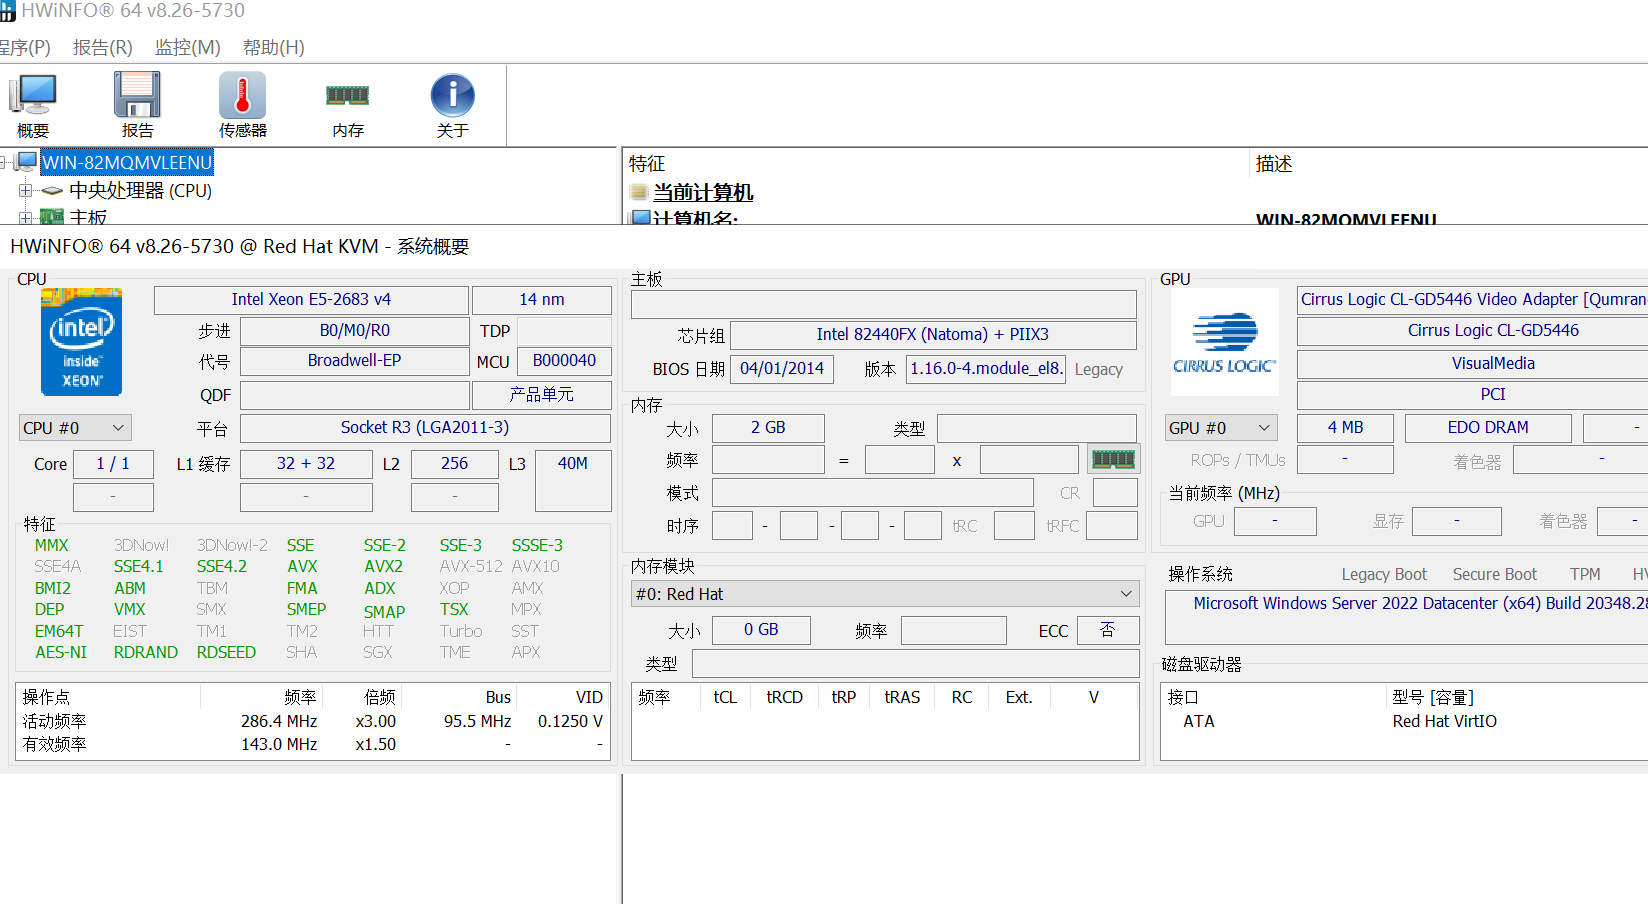Click the SSE4.2 feature label
This screenshot has width=1648, height=904.
[x=222, y=567]
